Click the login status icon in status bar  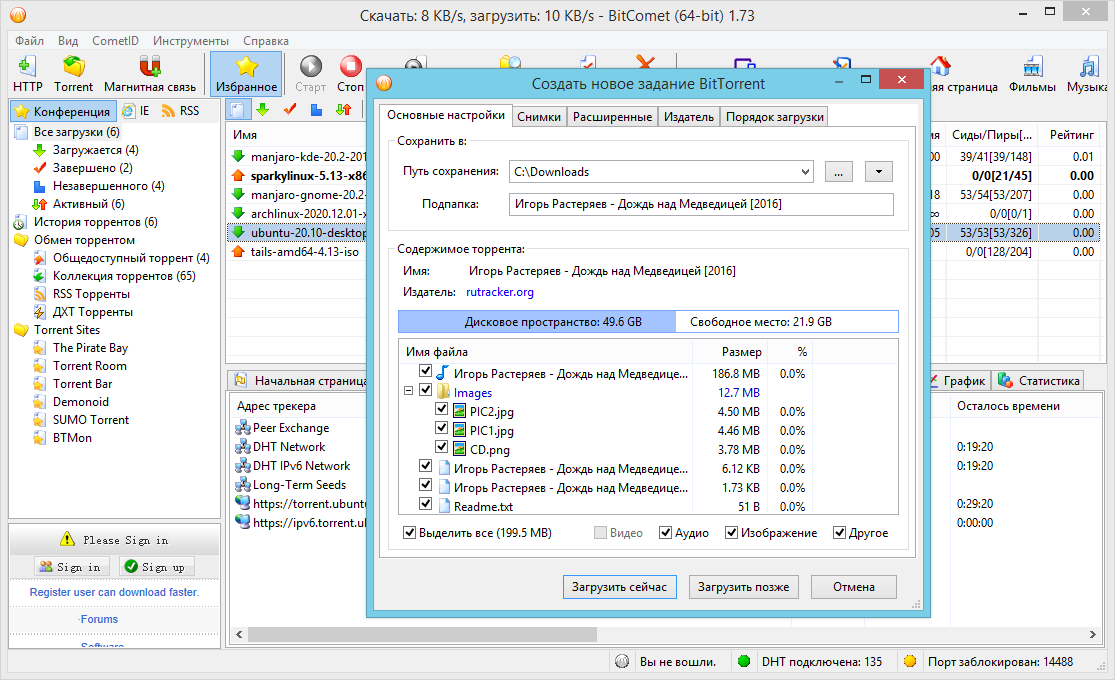coord(622,662)
